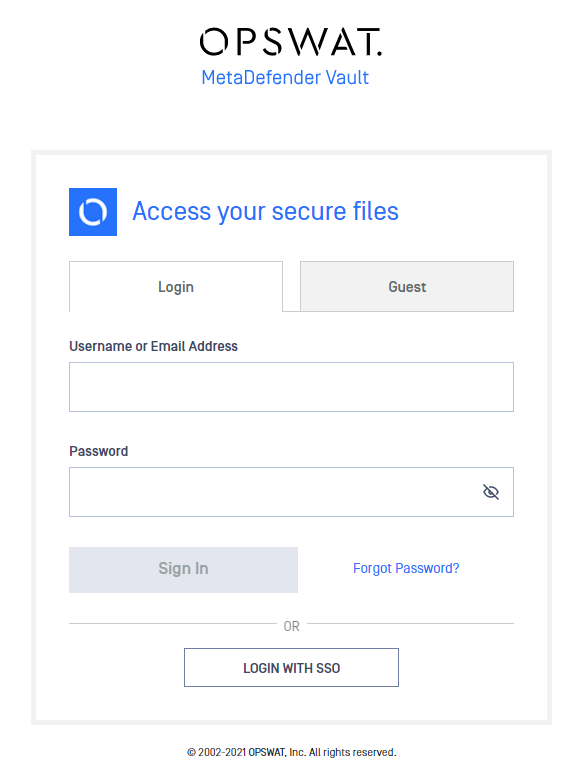This screenshot has height=770, width=581.
Task: Toggle password visibility eye icon
Action: 491,492
